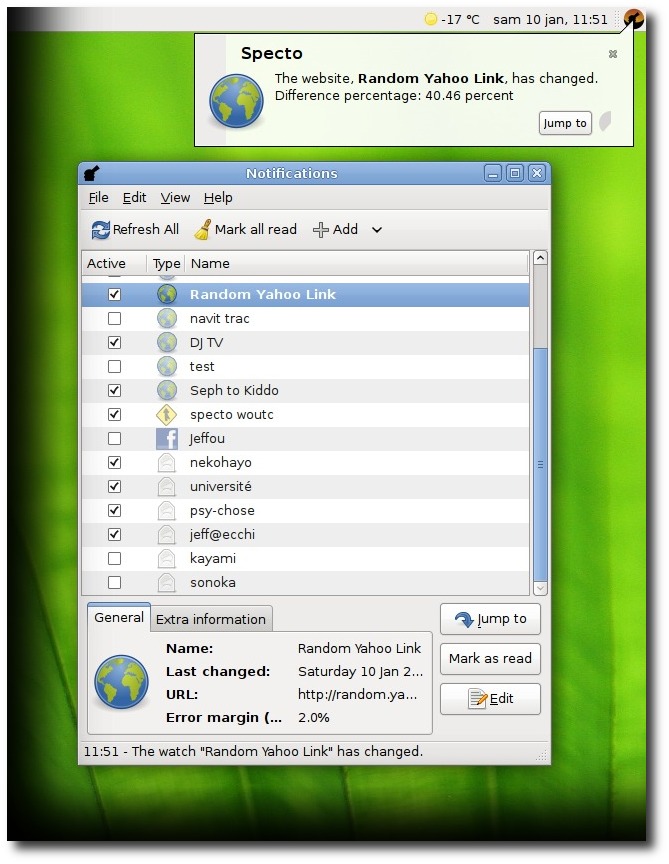Click the globe icon of navit trac row
Viewport: 669px width, 864px height.
pyautogui.click(x=167, y=318)
